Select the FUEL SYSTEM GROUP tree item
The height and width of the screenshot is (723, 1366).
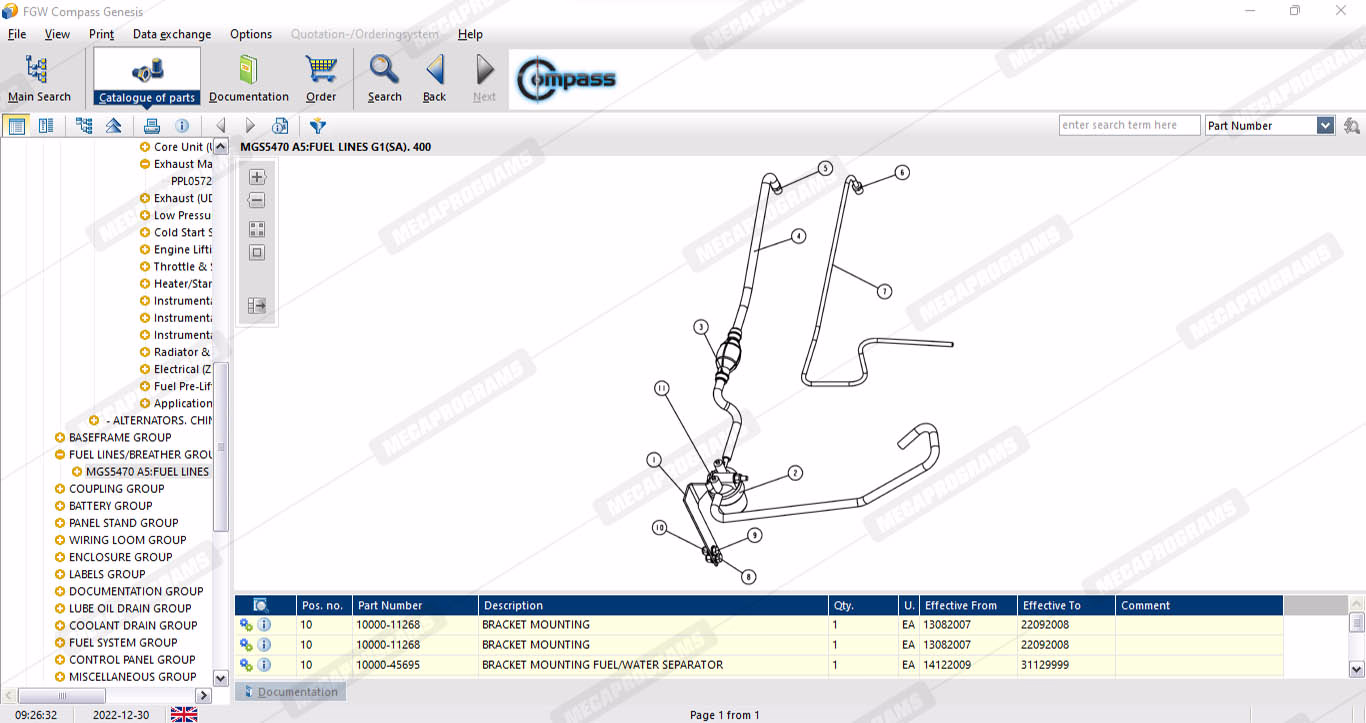pos(123,643)
